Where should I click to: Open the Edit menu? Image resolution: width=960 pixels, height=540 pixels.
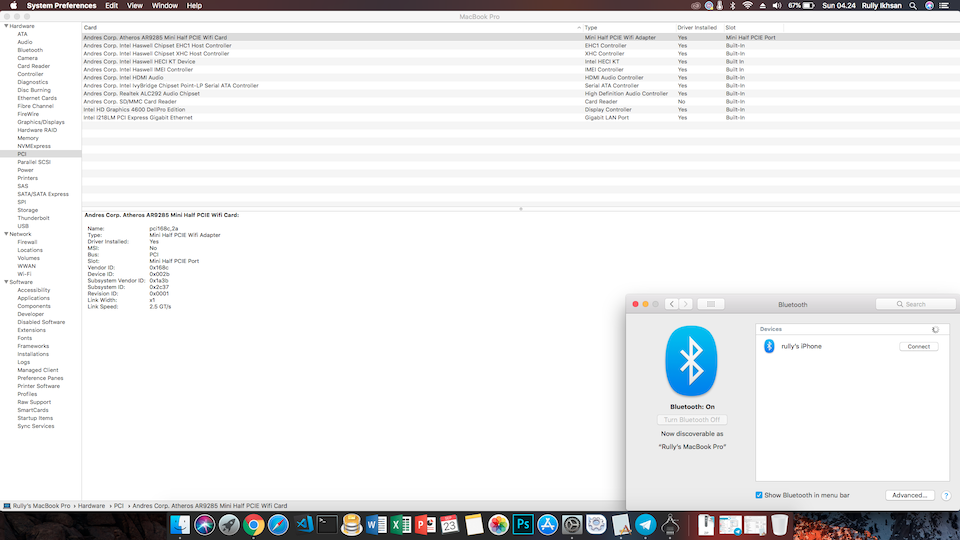point(111,6)
